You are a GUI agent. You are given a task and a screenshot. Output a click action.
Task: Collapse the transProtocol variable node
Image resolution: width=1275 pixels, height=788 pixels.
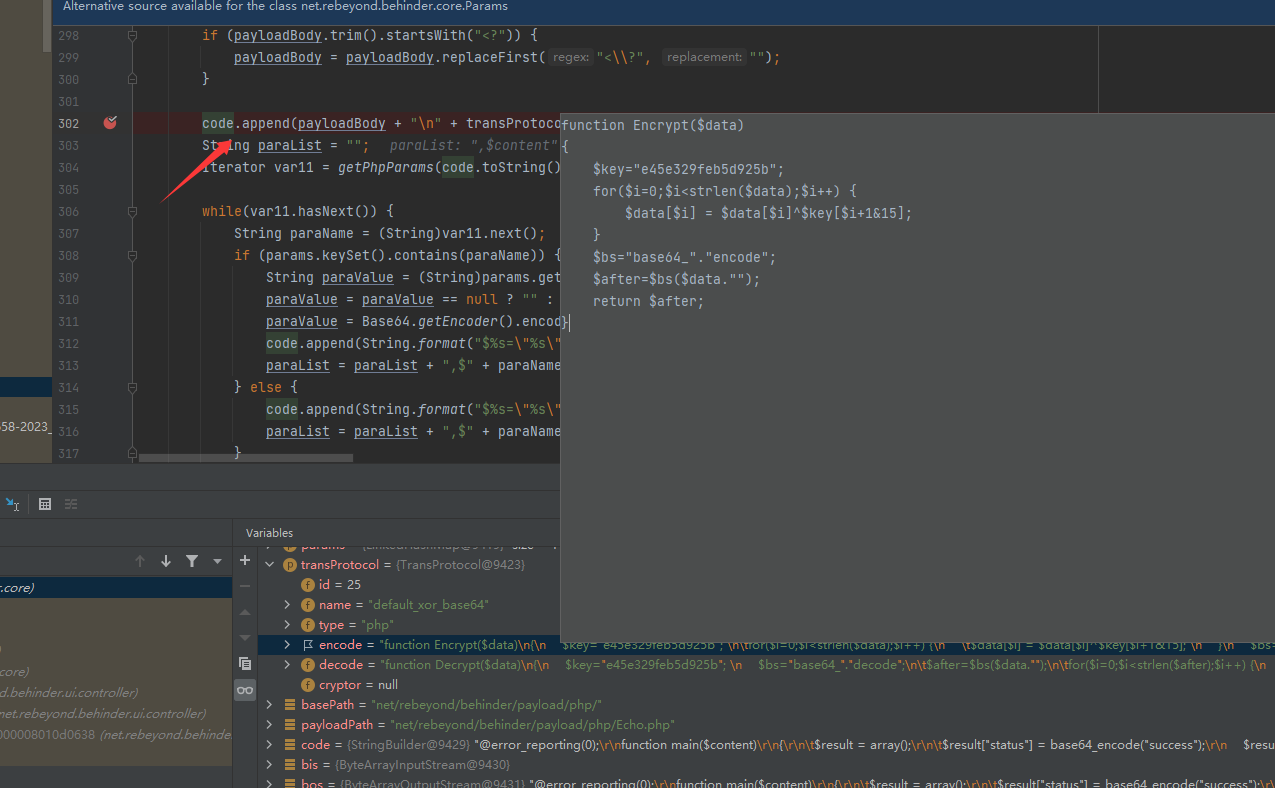[x=270, y=565]
